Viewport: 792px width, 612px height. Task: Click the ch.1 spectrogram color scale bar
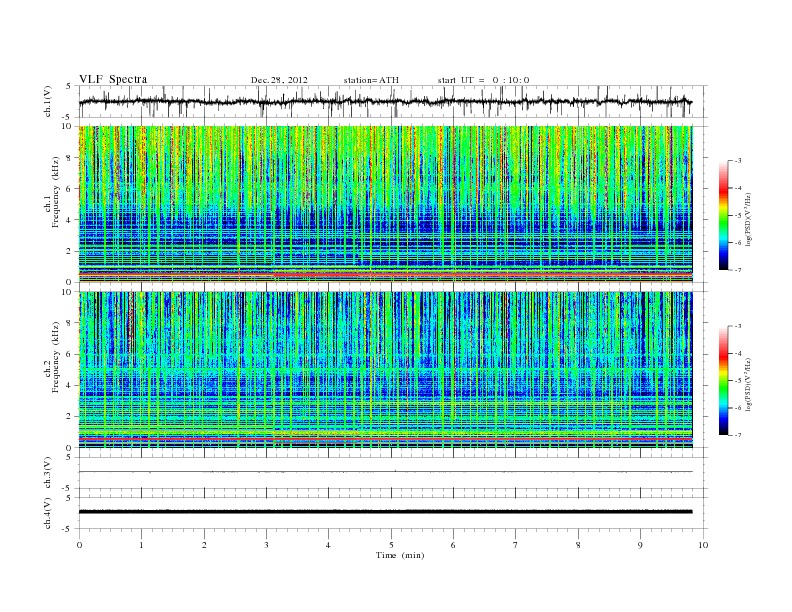[723, 215]
